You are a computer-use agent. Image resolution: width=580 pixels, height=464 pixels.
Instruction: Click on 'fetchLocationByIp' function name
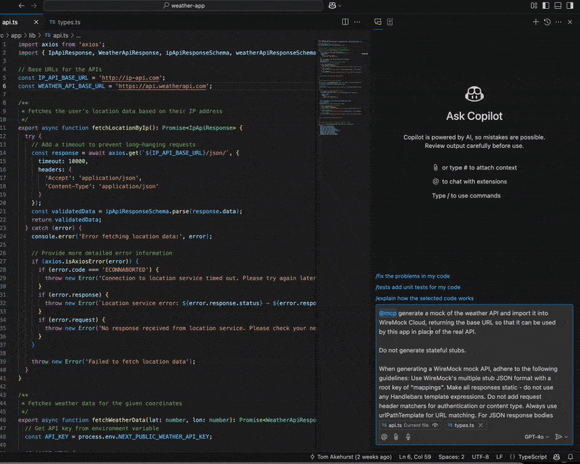click(122, 128)
